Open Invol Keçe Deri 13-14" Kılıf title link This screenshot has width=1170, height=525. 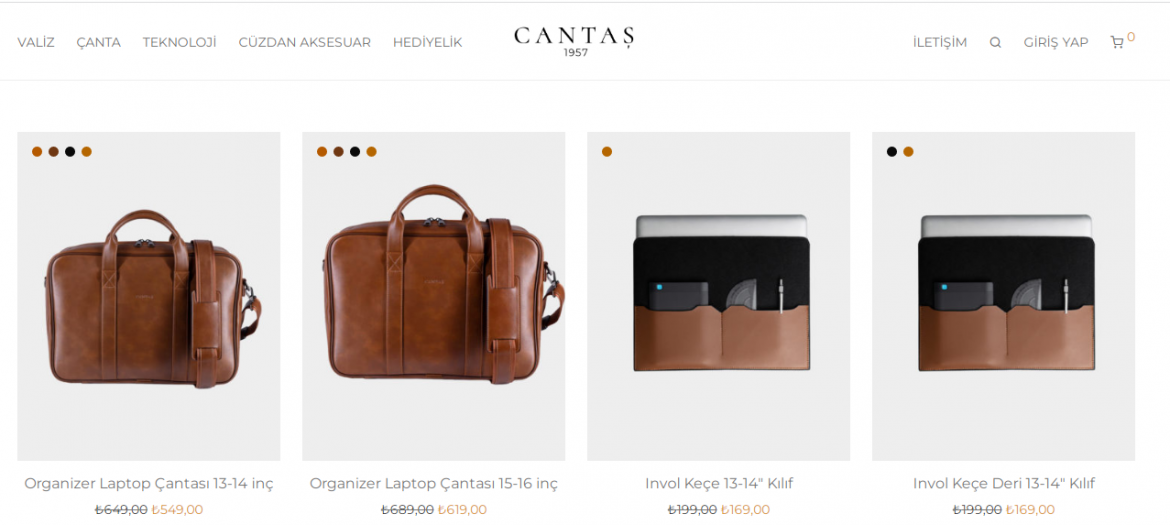(1004, 483)
